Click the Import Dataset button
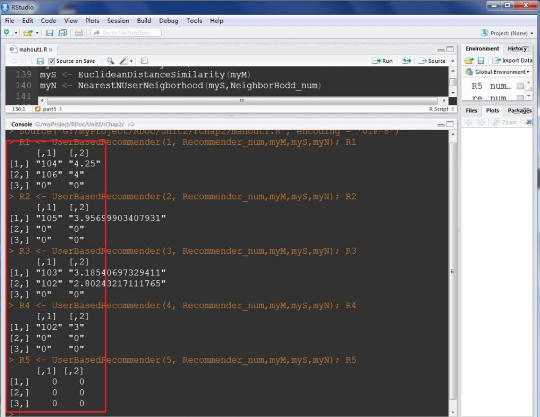This screenshot has height=417, width=540. [x=512, y=61]
